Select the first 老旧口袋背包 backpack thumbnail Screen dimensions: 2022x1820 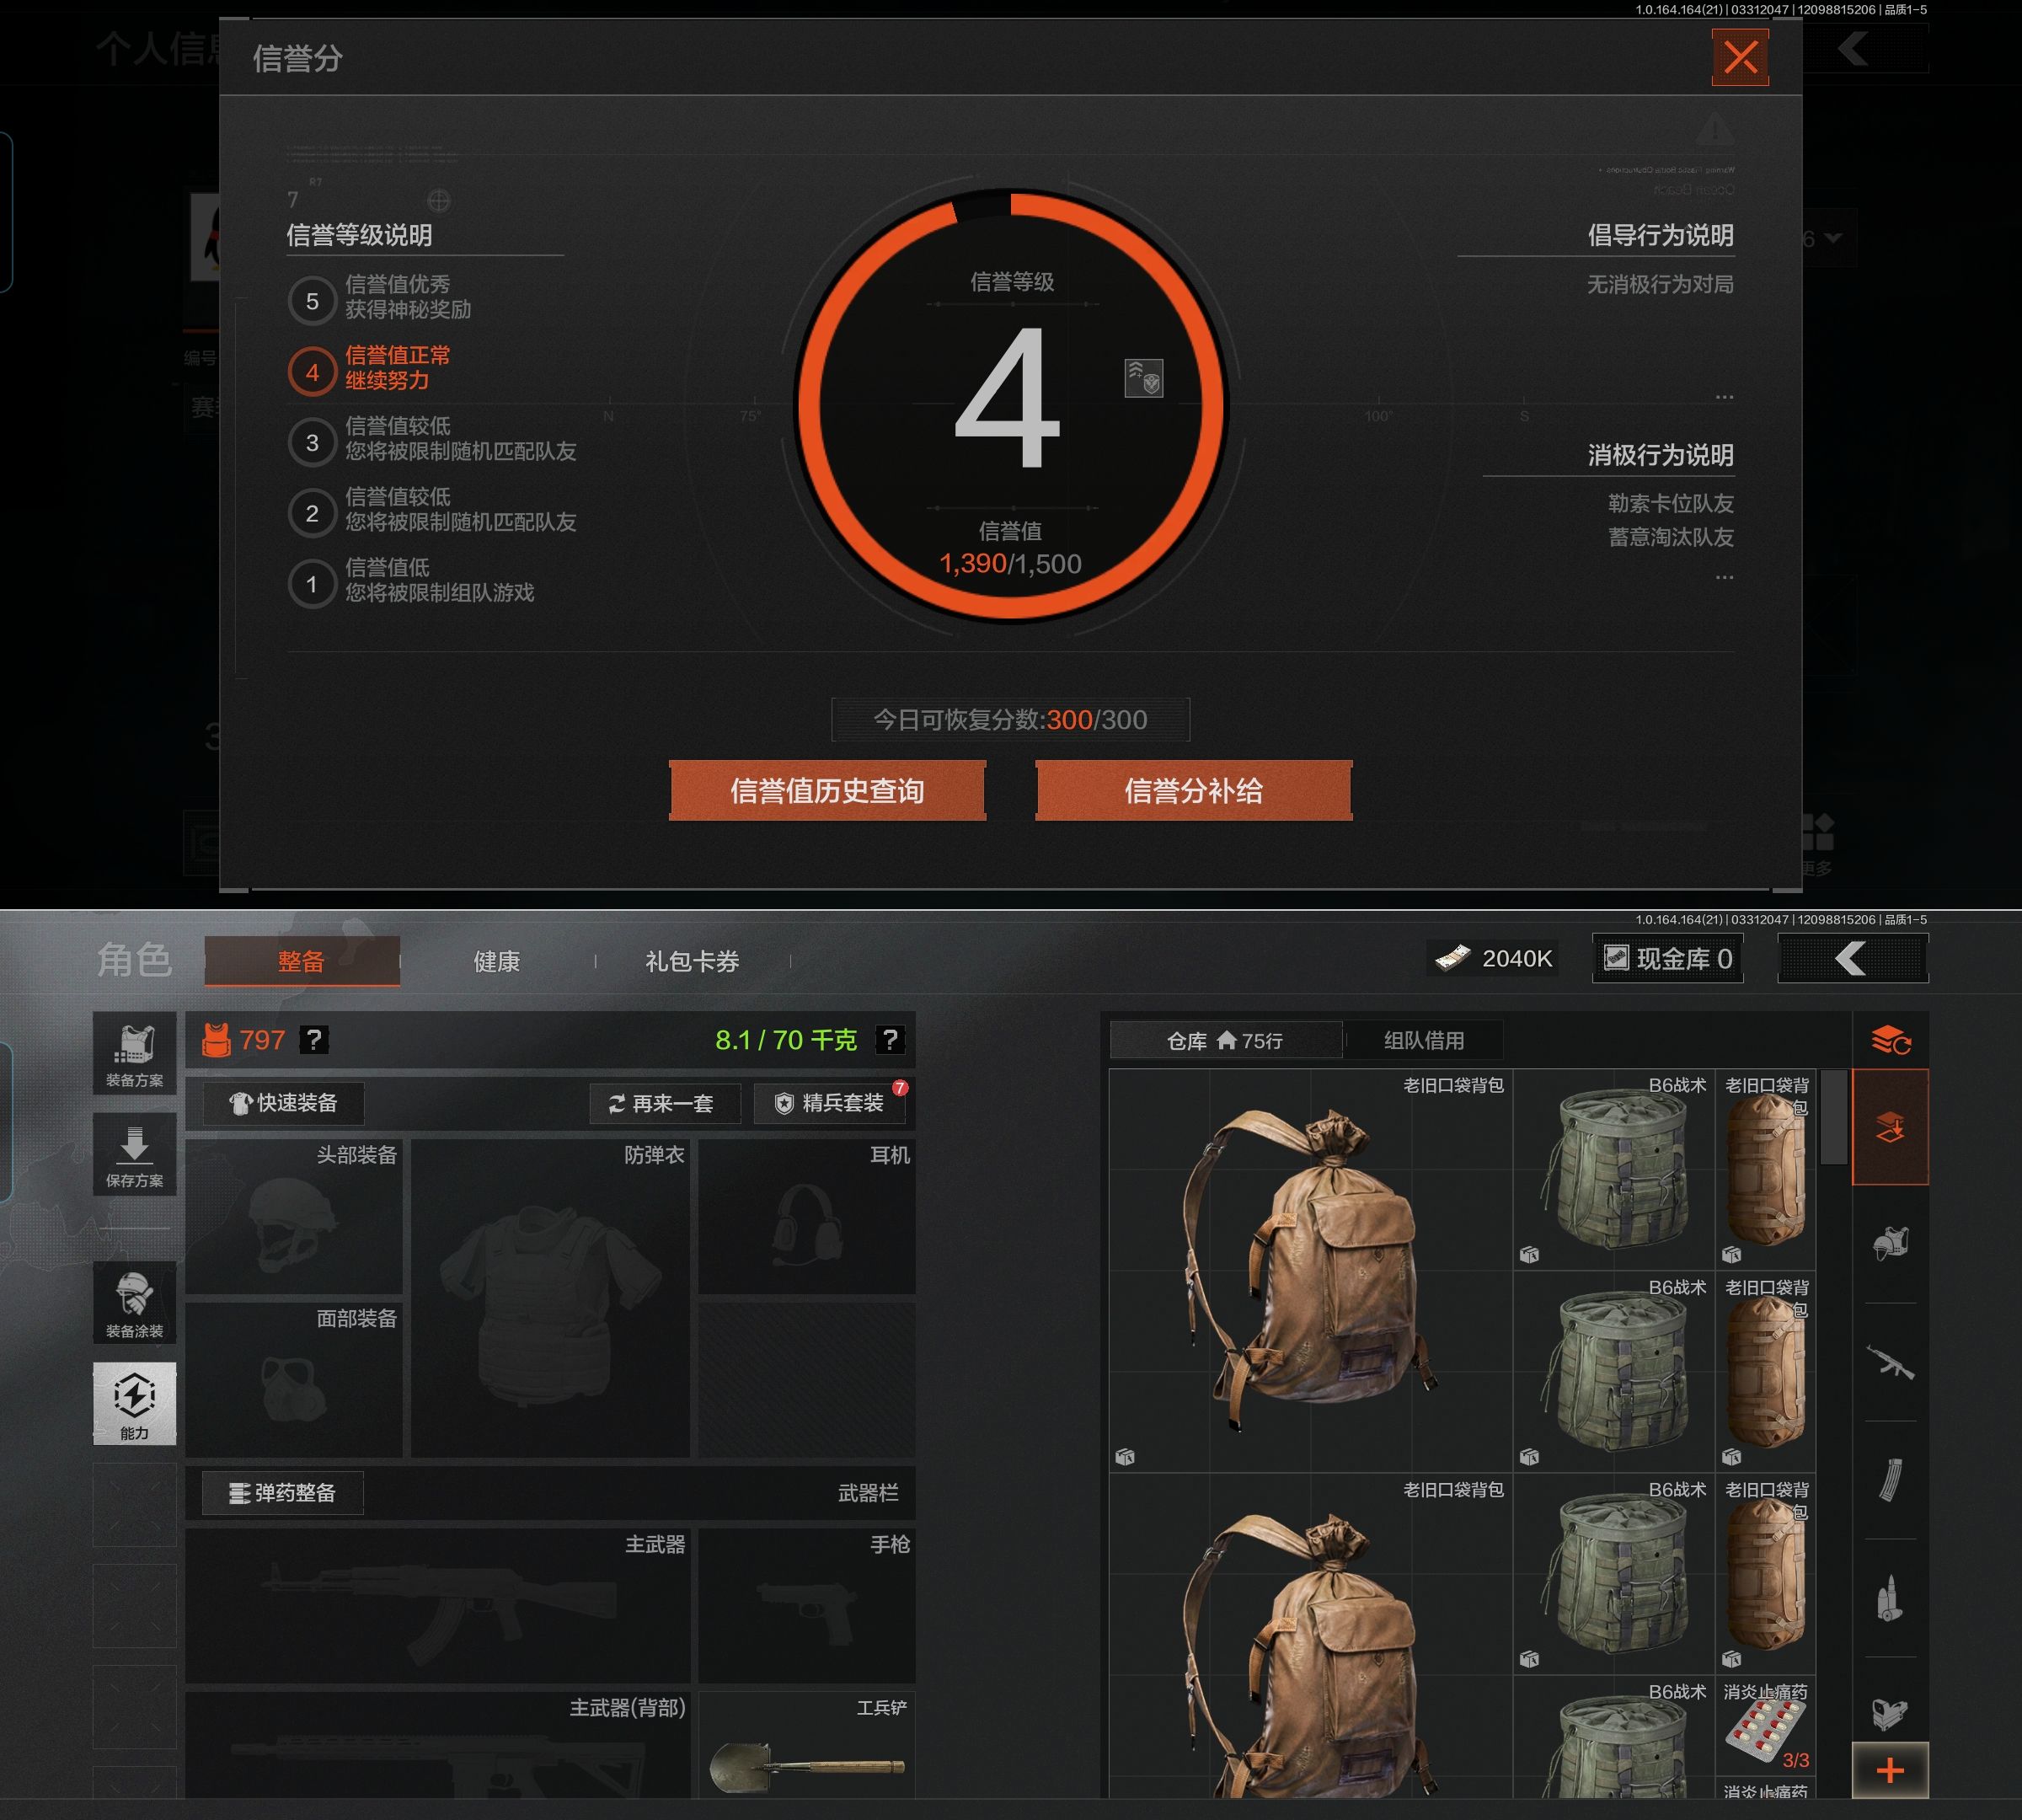[1309, 1270]
